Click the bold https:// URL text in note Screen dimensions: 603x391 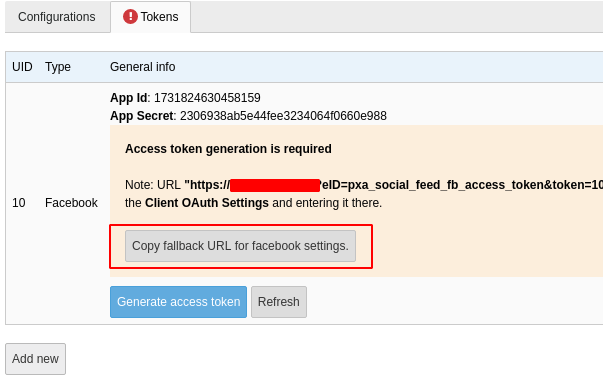[x=207, y=185]
